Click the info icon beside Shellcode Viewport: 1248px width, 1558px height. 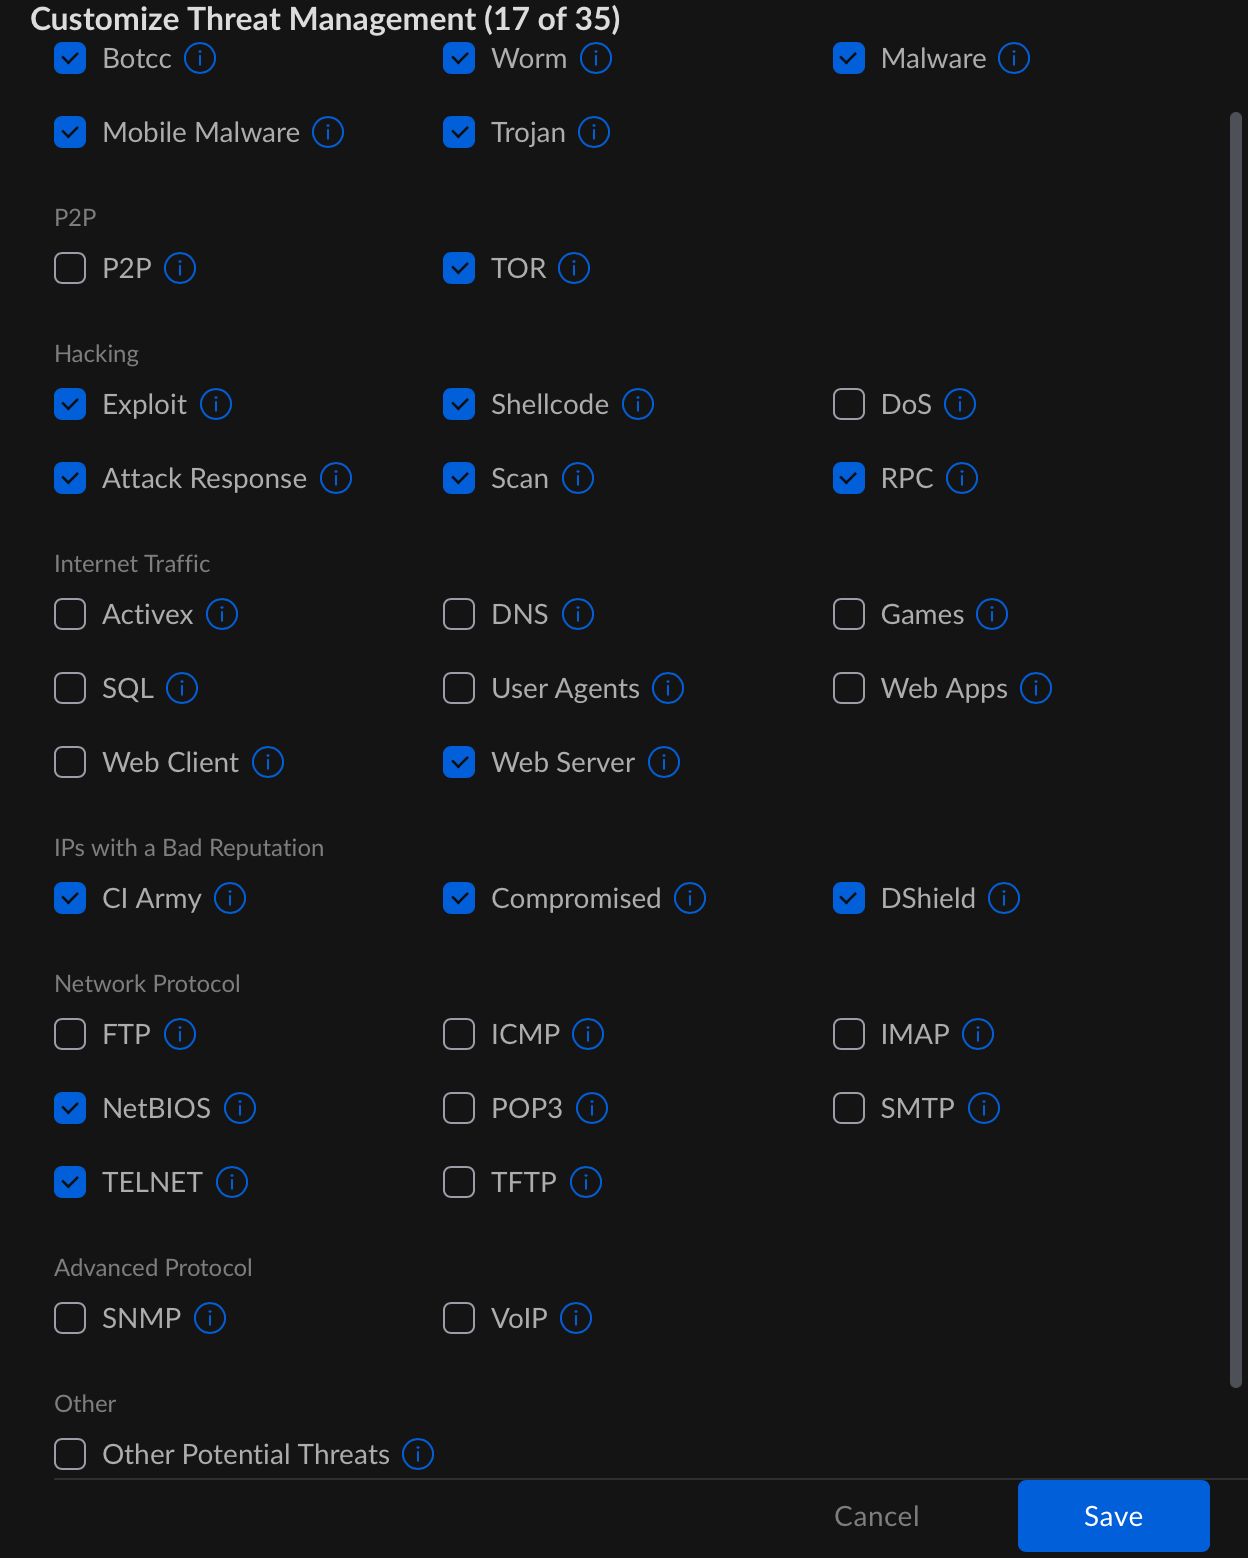tap(638, 405)
